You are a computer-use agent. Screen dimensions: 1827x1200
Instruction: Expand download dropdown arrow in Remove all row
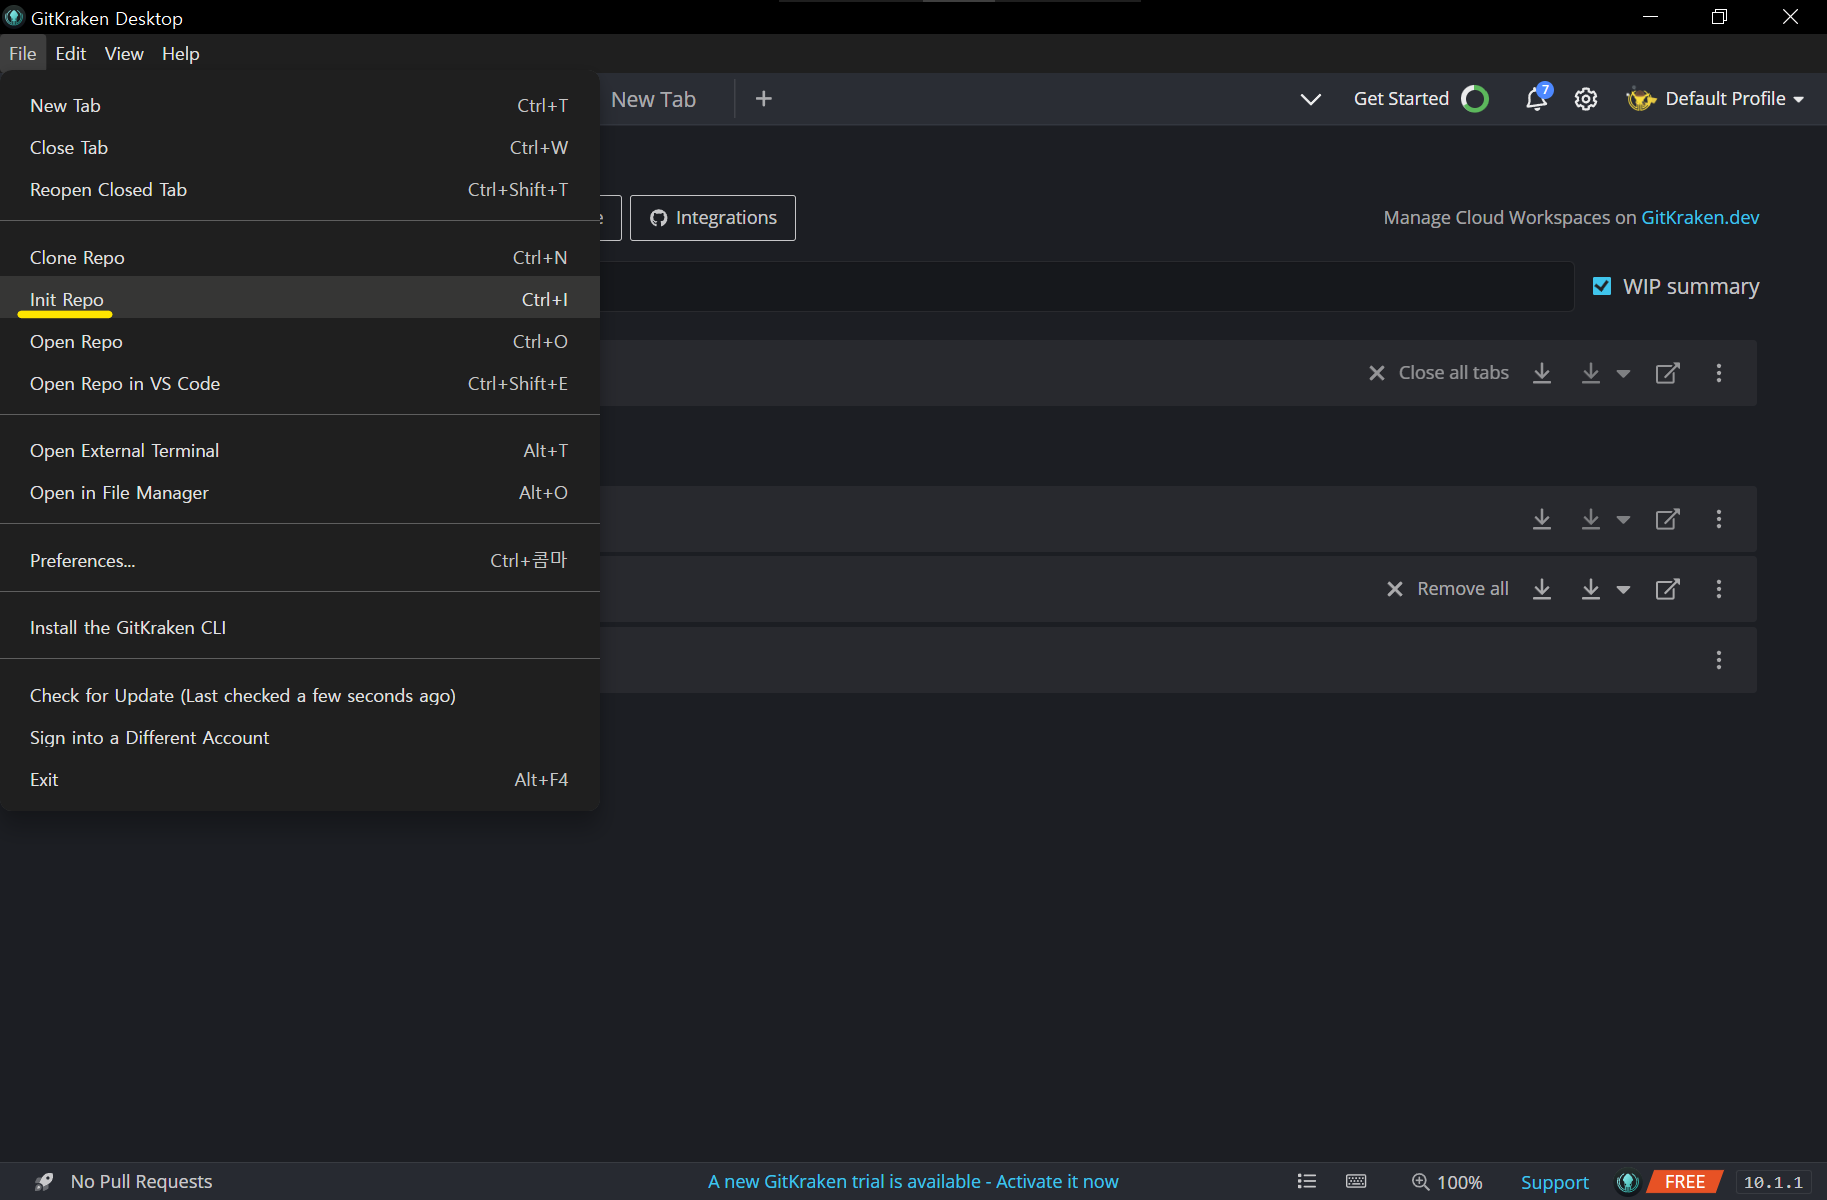1623,590
